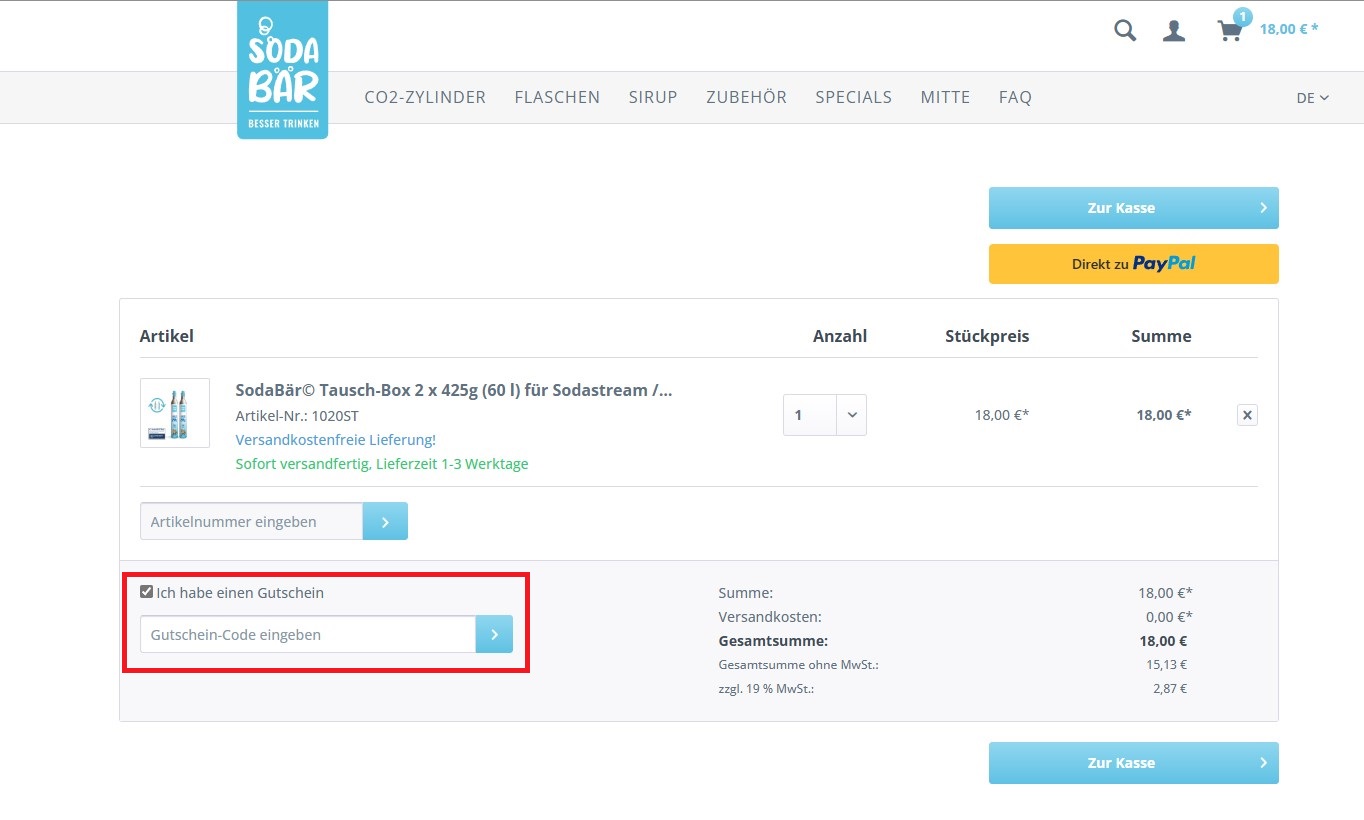Open the Specials menu
1364x820 pixels.
tap(853, 97)
